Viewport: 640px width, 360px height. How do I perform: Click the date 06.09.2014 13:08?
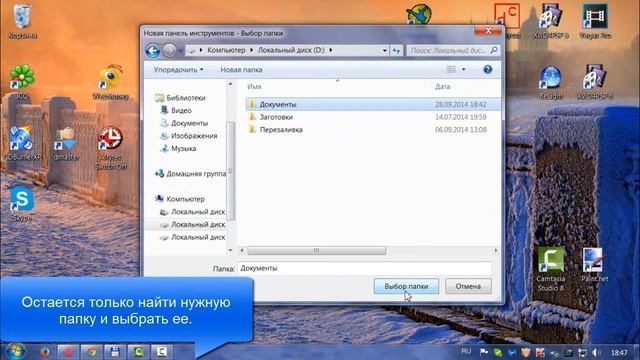click(460, 130)
